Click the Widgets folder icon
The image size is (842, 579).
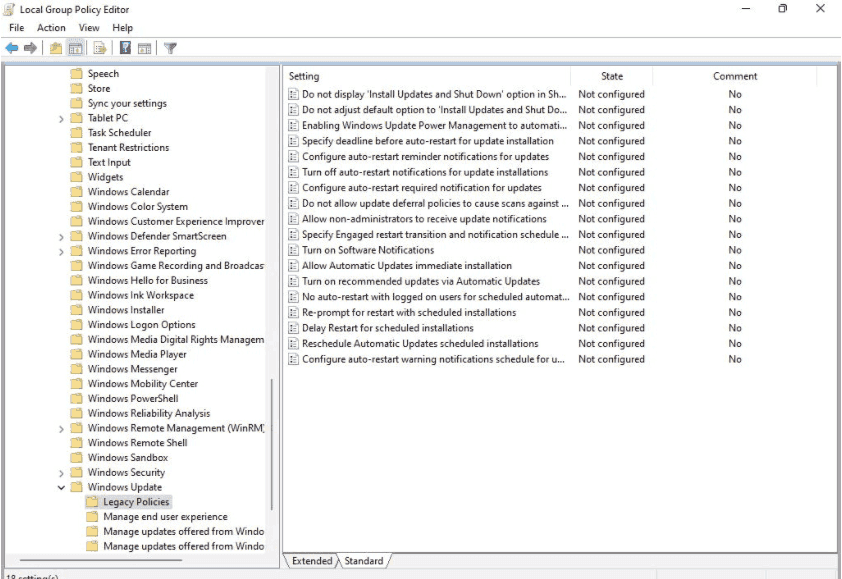tap(77, 177)
